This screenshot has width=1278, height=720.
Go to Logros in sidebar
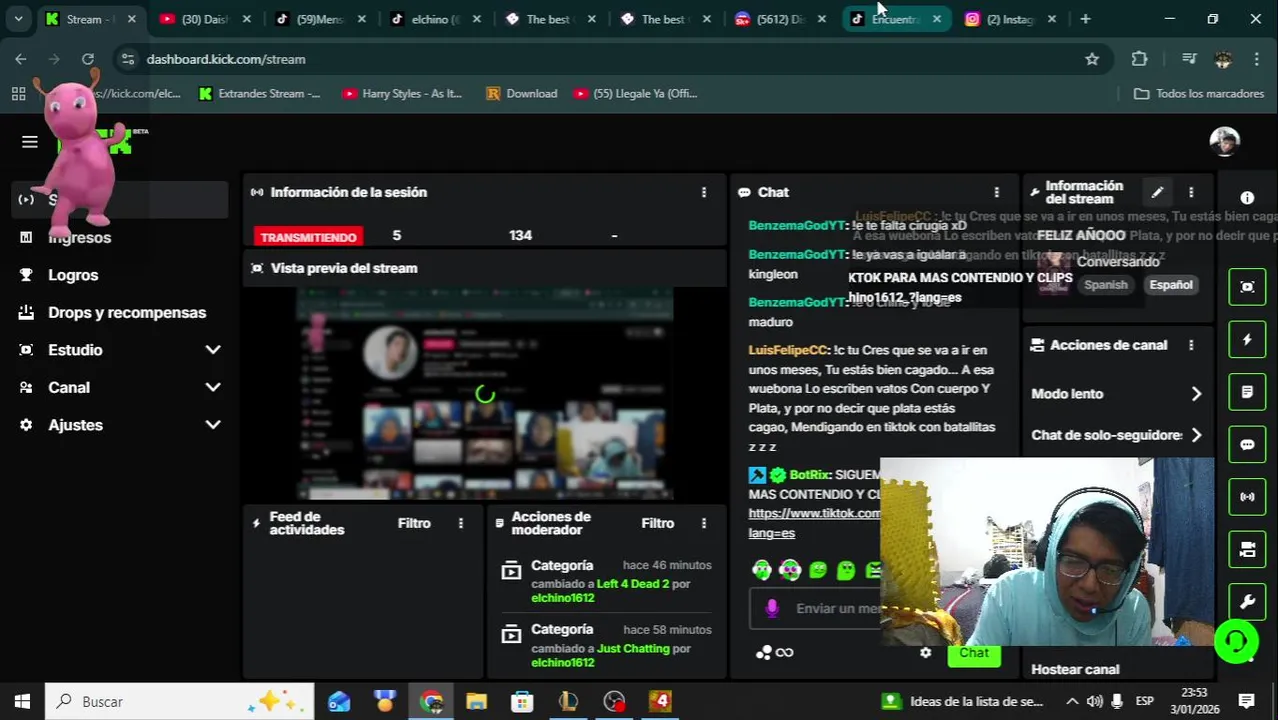[x=73, y=275]
